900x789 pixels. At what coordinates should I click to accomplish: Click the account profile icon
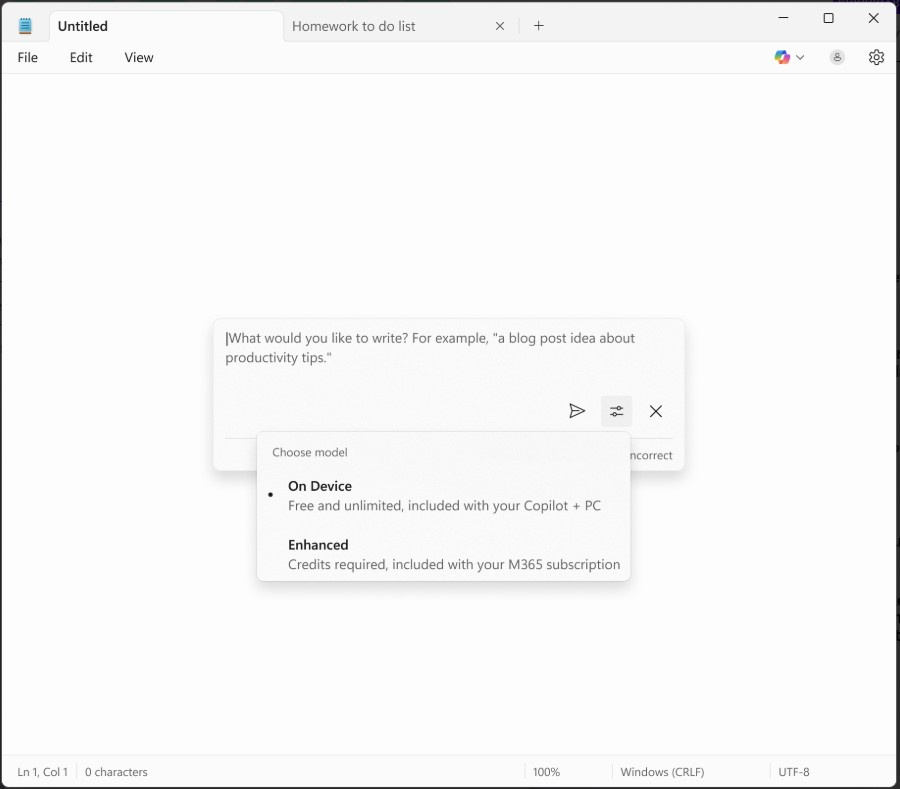click(x=837, y=58)
